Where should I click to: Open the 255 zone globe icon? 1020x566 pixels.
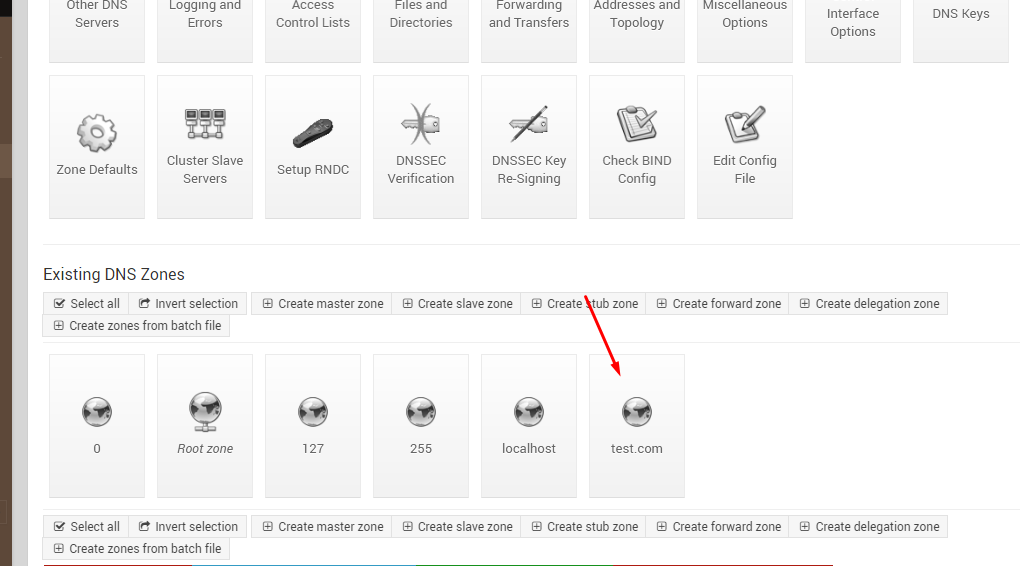421,412
